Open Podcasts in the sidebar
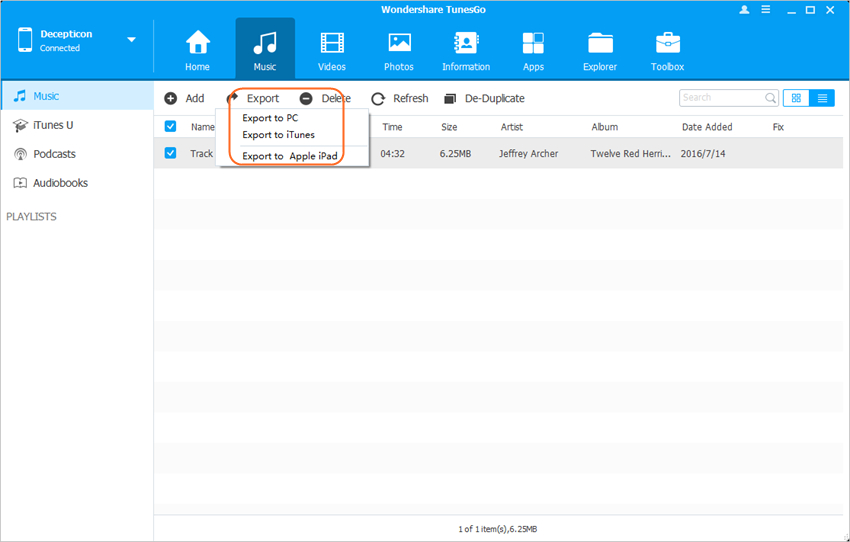The height and width of the screenshot is (542, 850). (77, 154)
